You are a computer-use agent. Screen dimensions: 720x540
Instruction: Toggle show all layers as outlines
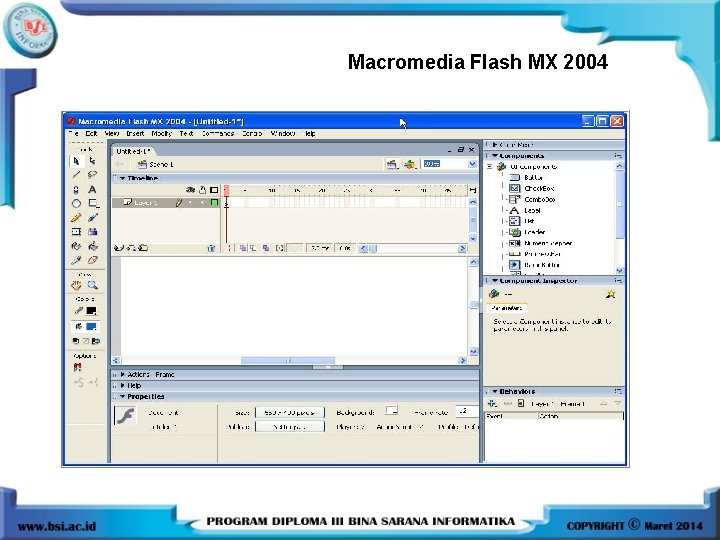214,190
